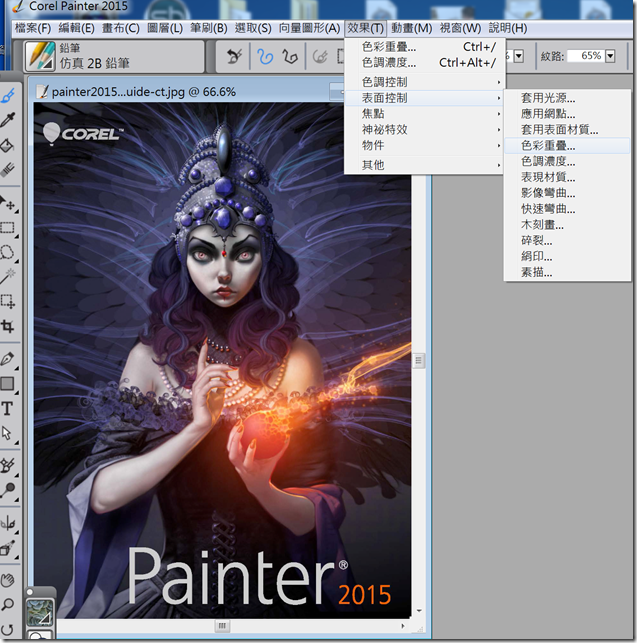Viewport: 637px width, 643px height.
Task: Select the Text tool
Action: coord(7,409)
